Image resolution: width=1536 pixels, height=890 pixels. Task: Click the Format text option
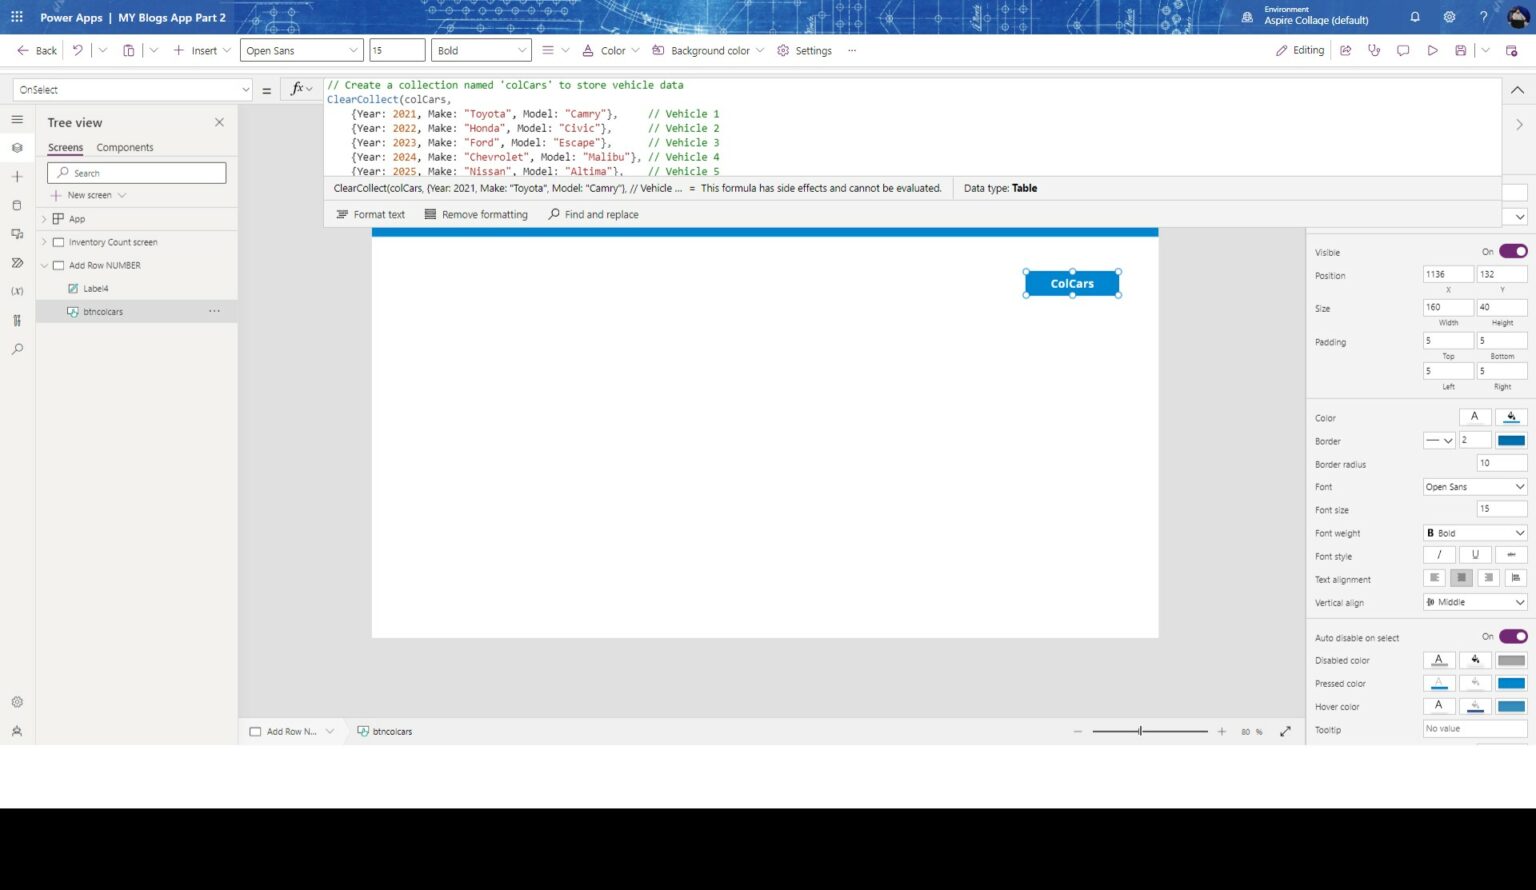pos(371,214)
